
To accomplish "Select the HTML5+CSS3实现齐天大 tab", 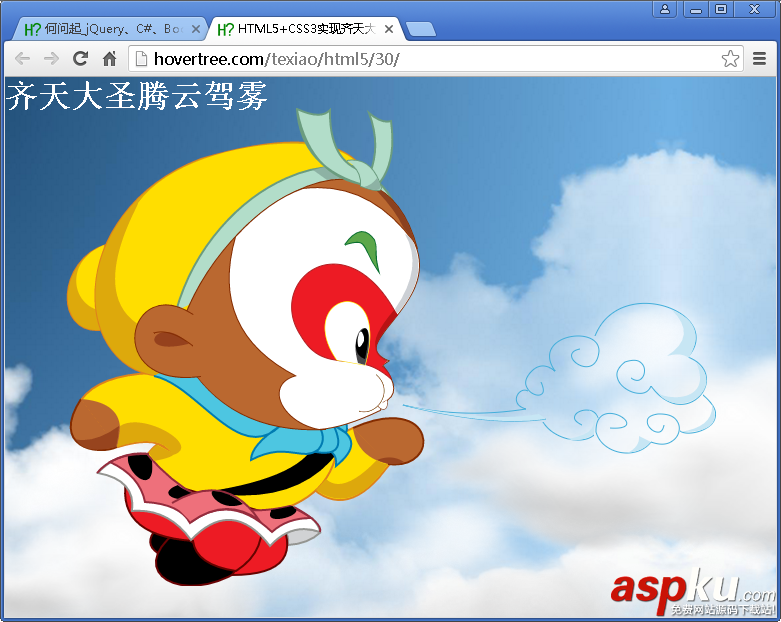I will (x=304, y=29).
